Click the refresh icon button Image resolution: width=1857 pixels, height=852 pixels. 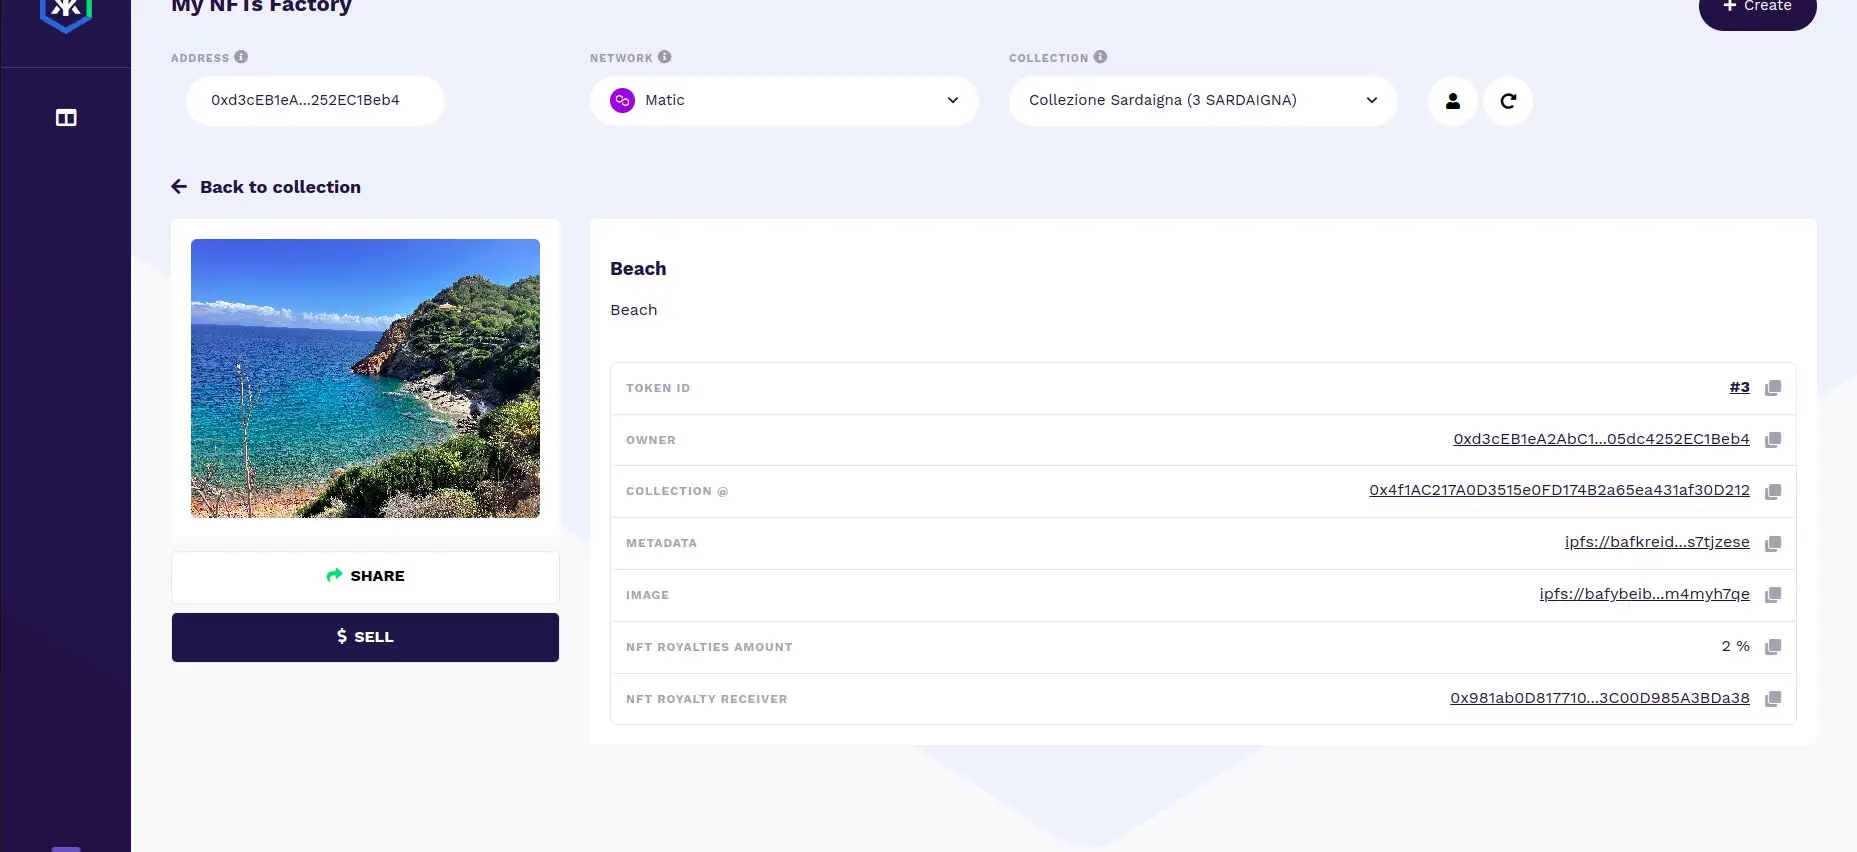[x=1507, y=101]
